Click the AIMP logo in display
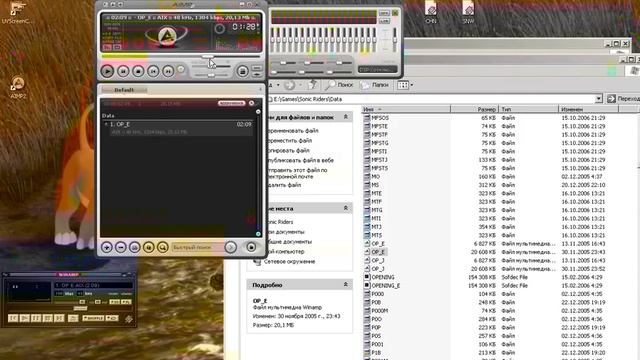The height and width of the screenshot is (360, 640). (x=167, y=36)
